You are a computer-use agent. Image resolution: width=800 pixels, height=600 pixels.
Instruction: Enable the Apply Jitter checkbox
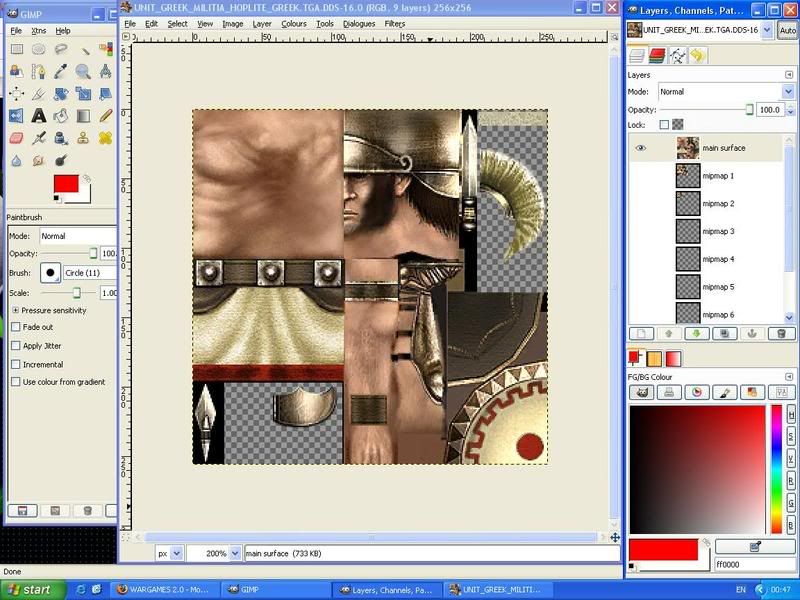pos(15,345)
